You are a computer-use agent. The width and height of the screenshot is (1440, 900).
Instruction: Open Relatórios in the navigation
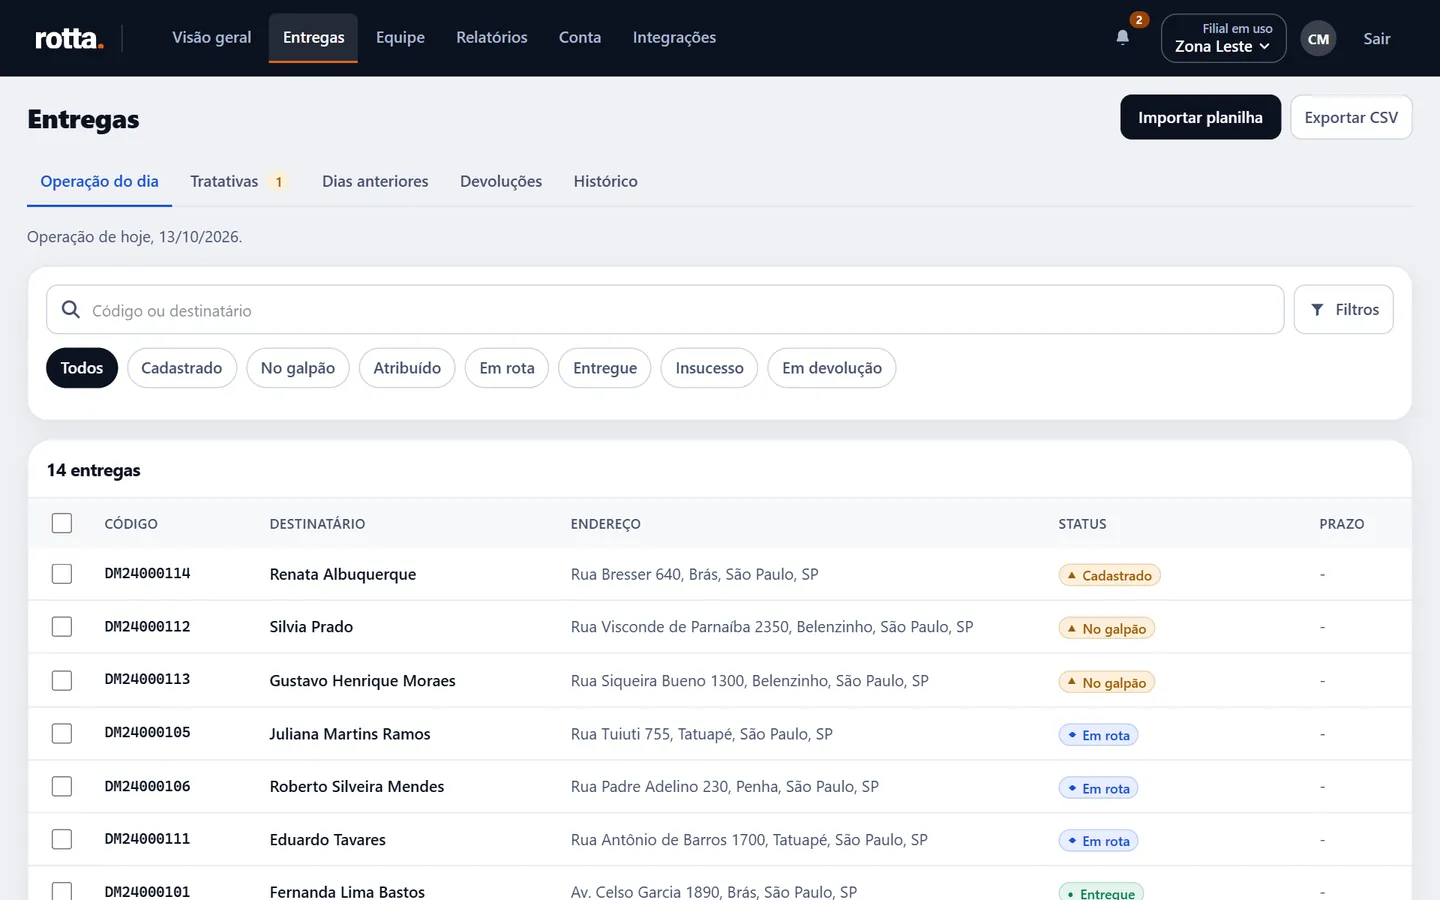pos(492,38)
